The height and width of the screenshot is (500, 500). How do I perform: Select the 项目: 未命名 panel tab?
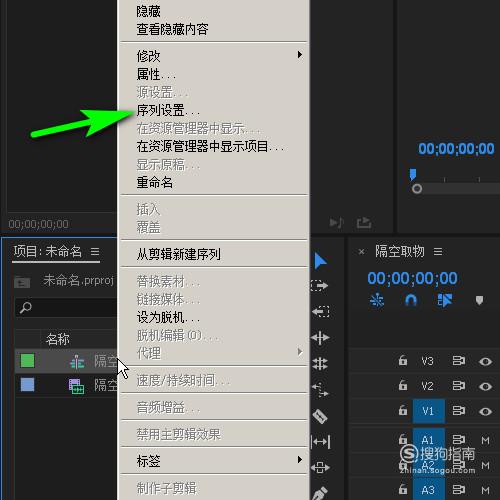(x=48, y=251)
